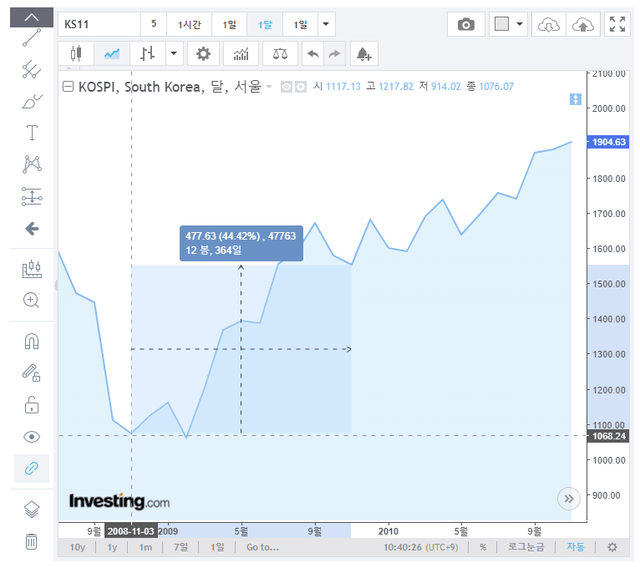Open the time interval dropdown arrow

click(326, 24)
